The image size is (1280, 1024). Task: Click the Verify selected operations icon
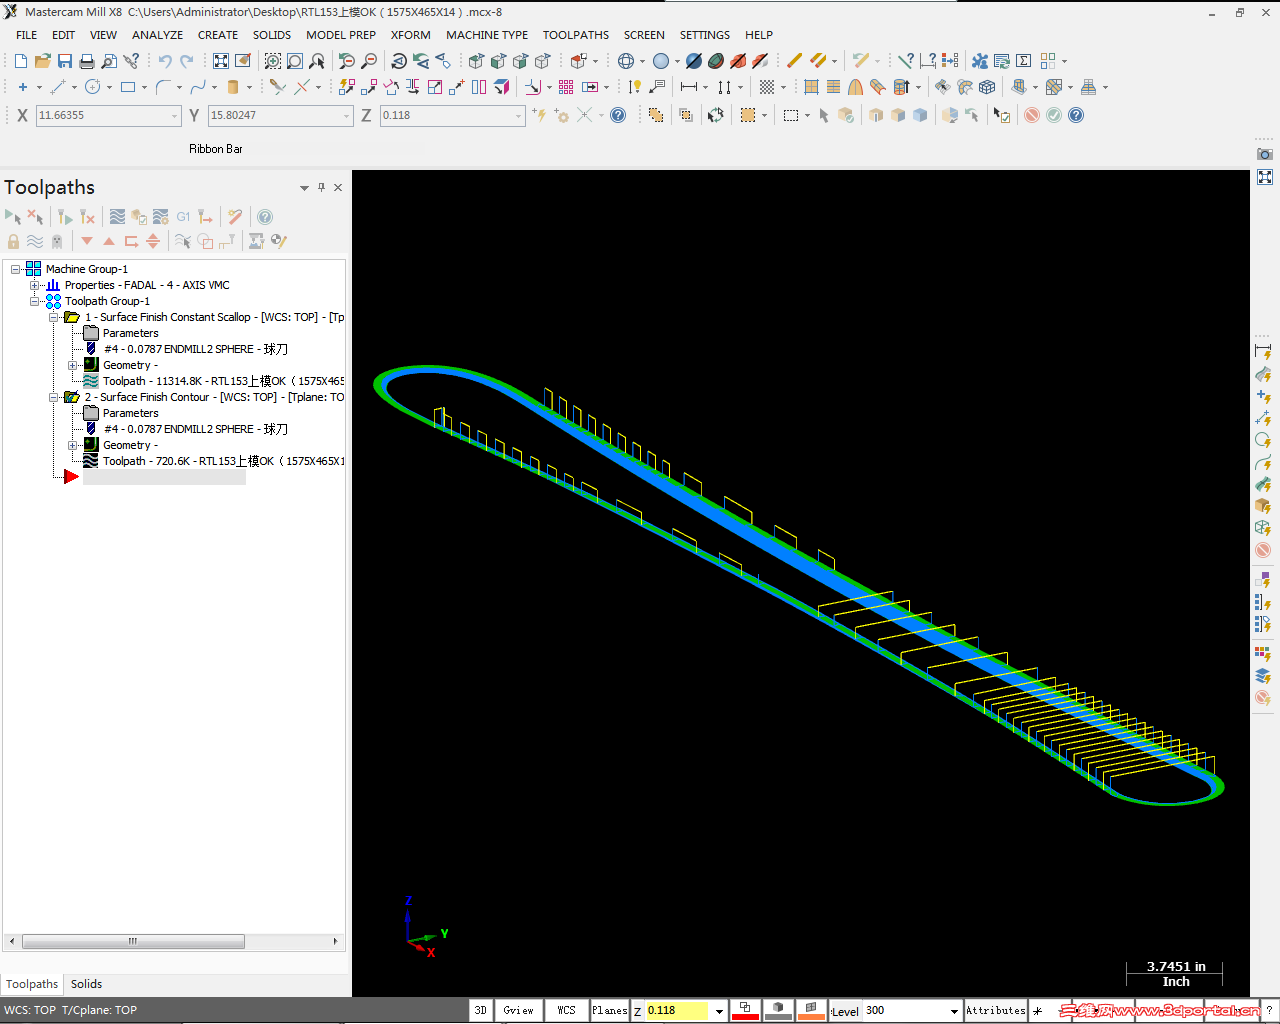[138, 216]
